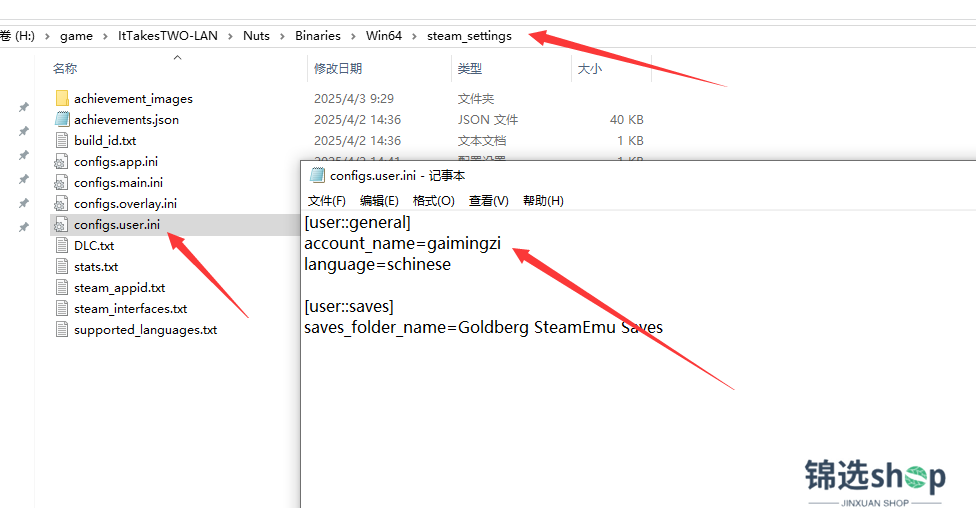Click the 文本文档 type cell
Screen dimensions: 976x508
click(482, 141)
